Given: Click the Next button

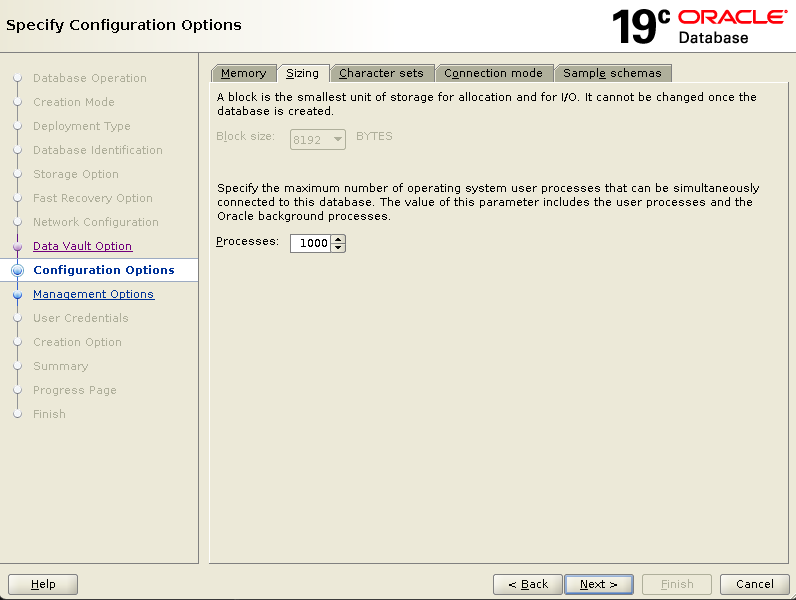Looking at the screenshot, I should coord(599,584).
